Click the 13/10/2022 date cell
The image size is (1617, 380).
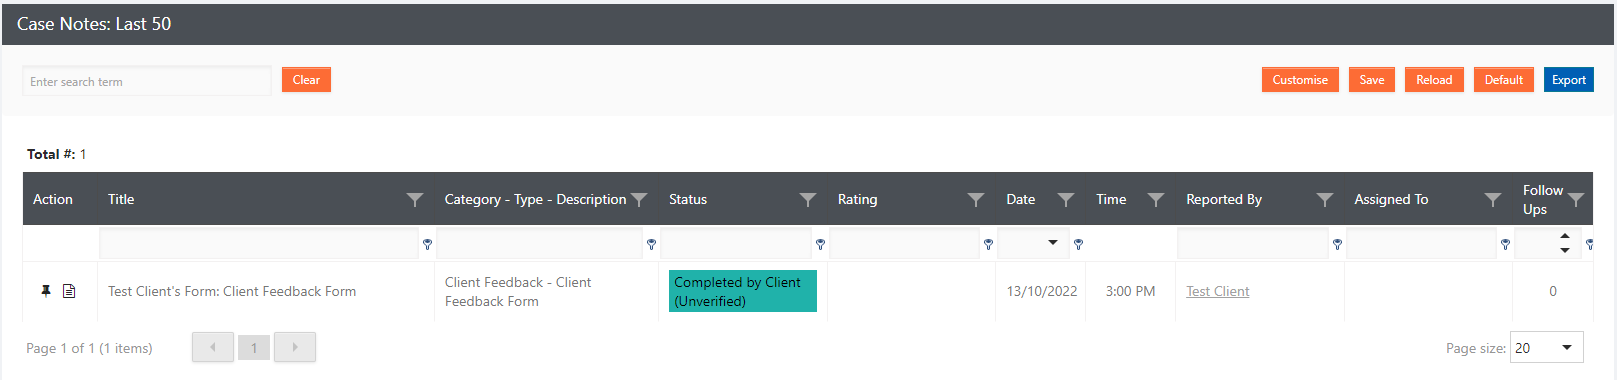pos(1042,291)
